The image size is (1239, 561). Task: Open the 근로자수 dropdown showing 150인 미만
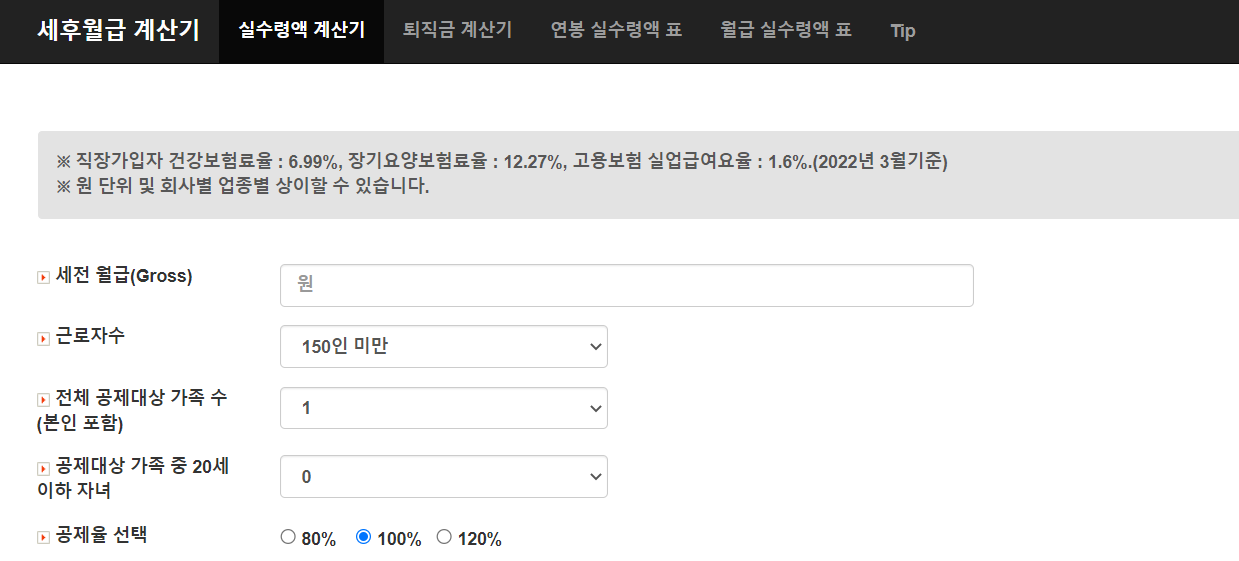[x=444, y=346]
